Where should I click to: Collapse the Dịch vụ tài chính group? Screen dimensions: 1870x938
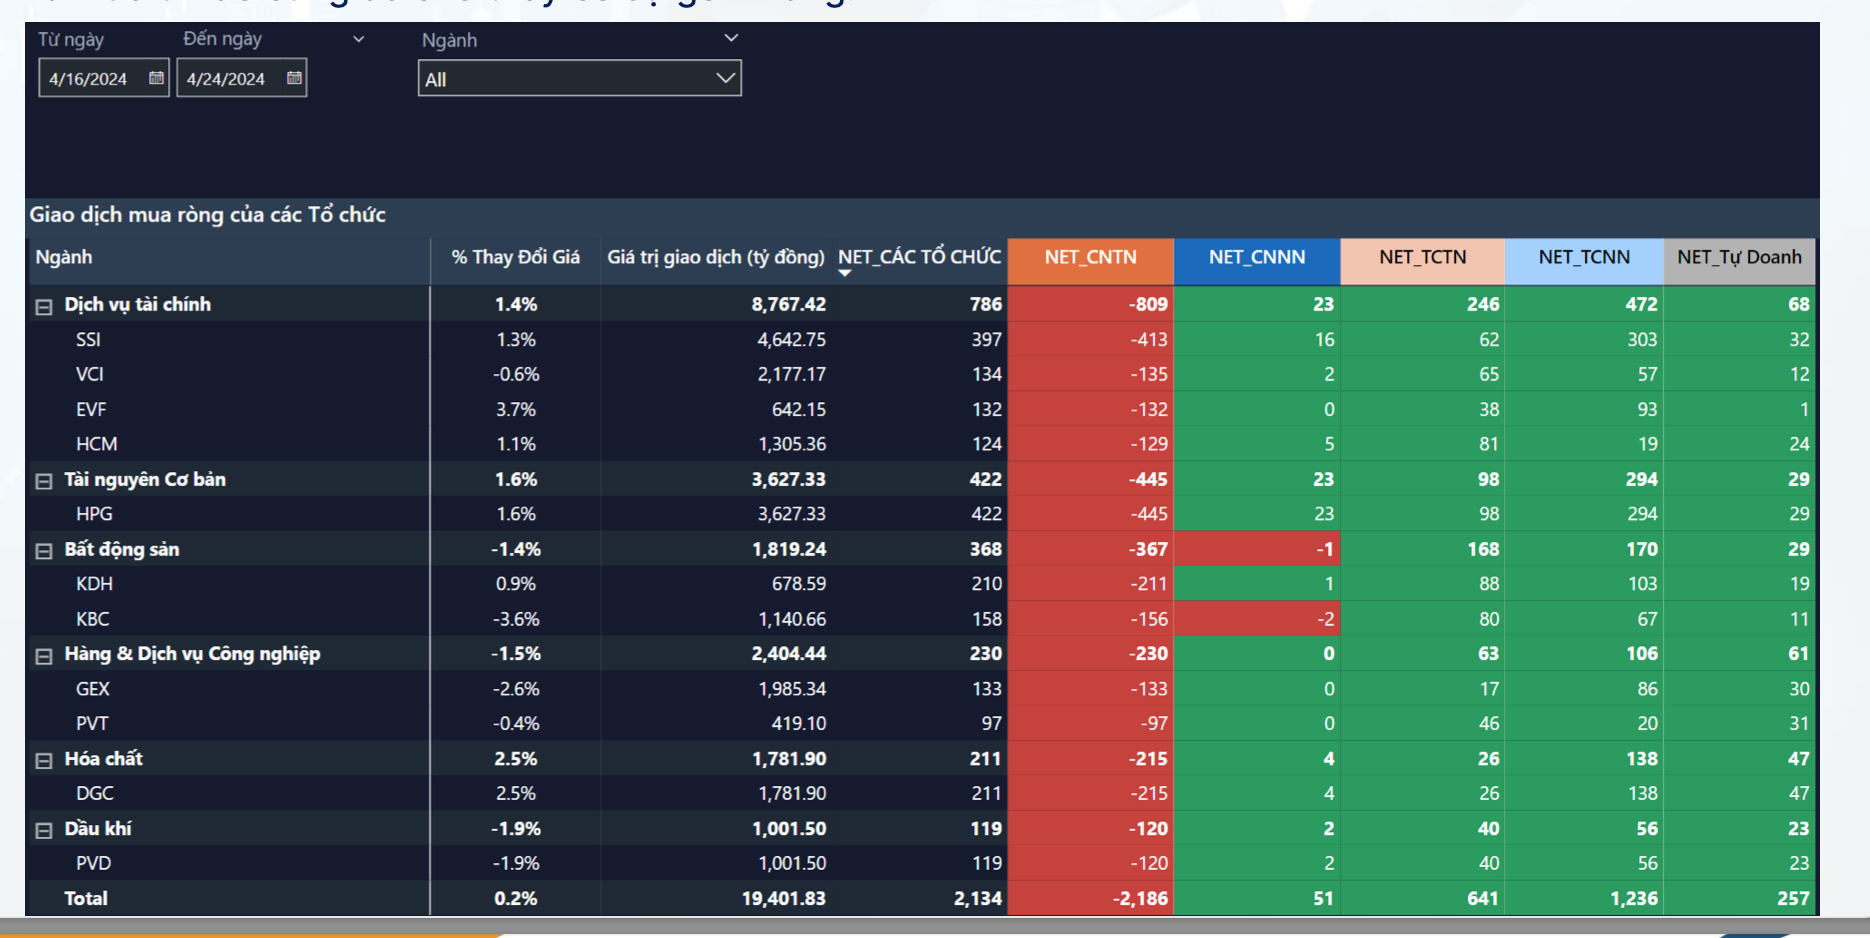44,307
